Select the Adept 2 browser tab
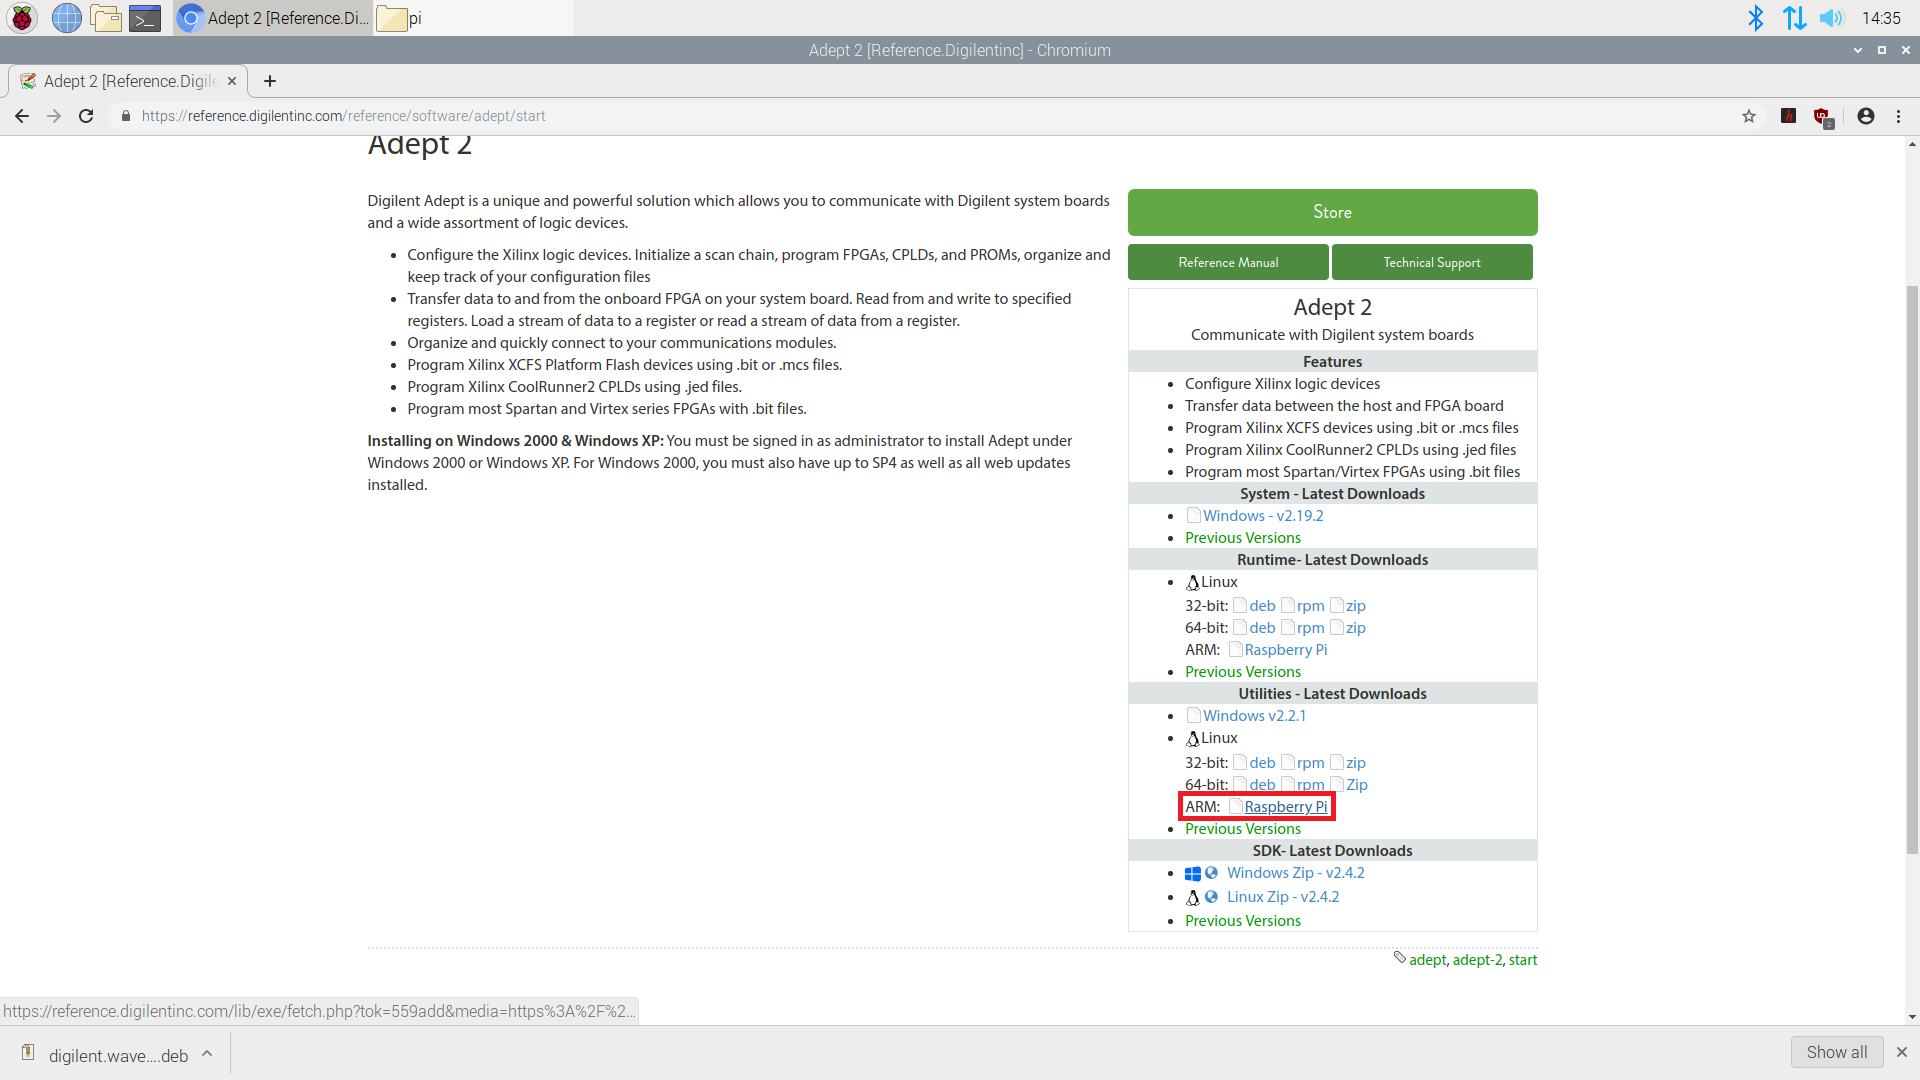This screenshot has width=1920, height=1080. 128,81
